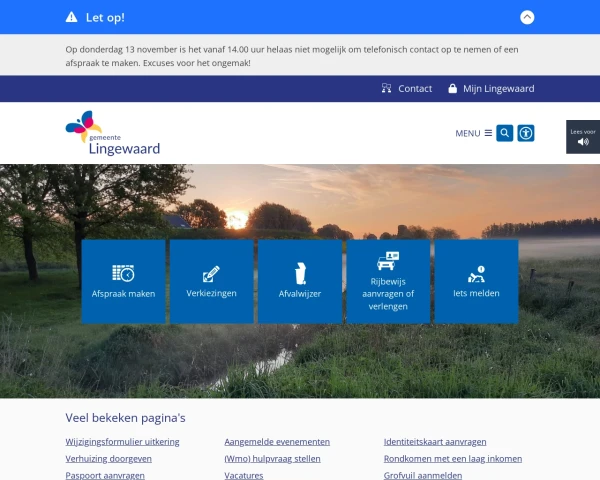Open Paspoort aanvragen link
The width and height of the screenshot is (600, 480).
coord(105,475)
